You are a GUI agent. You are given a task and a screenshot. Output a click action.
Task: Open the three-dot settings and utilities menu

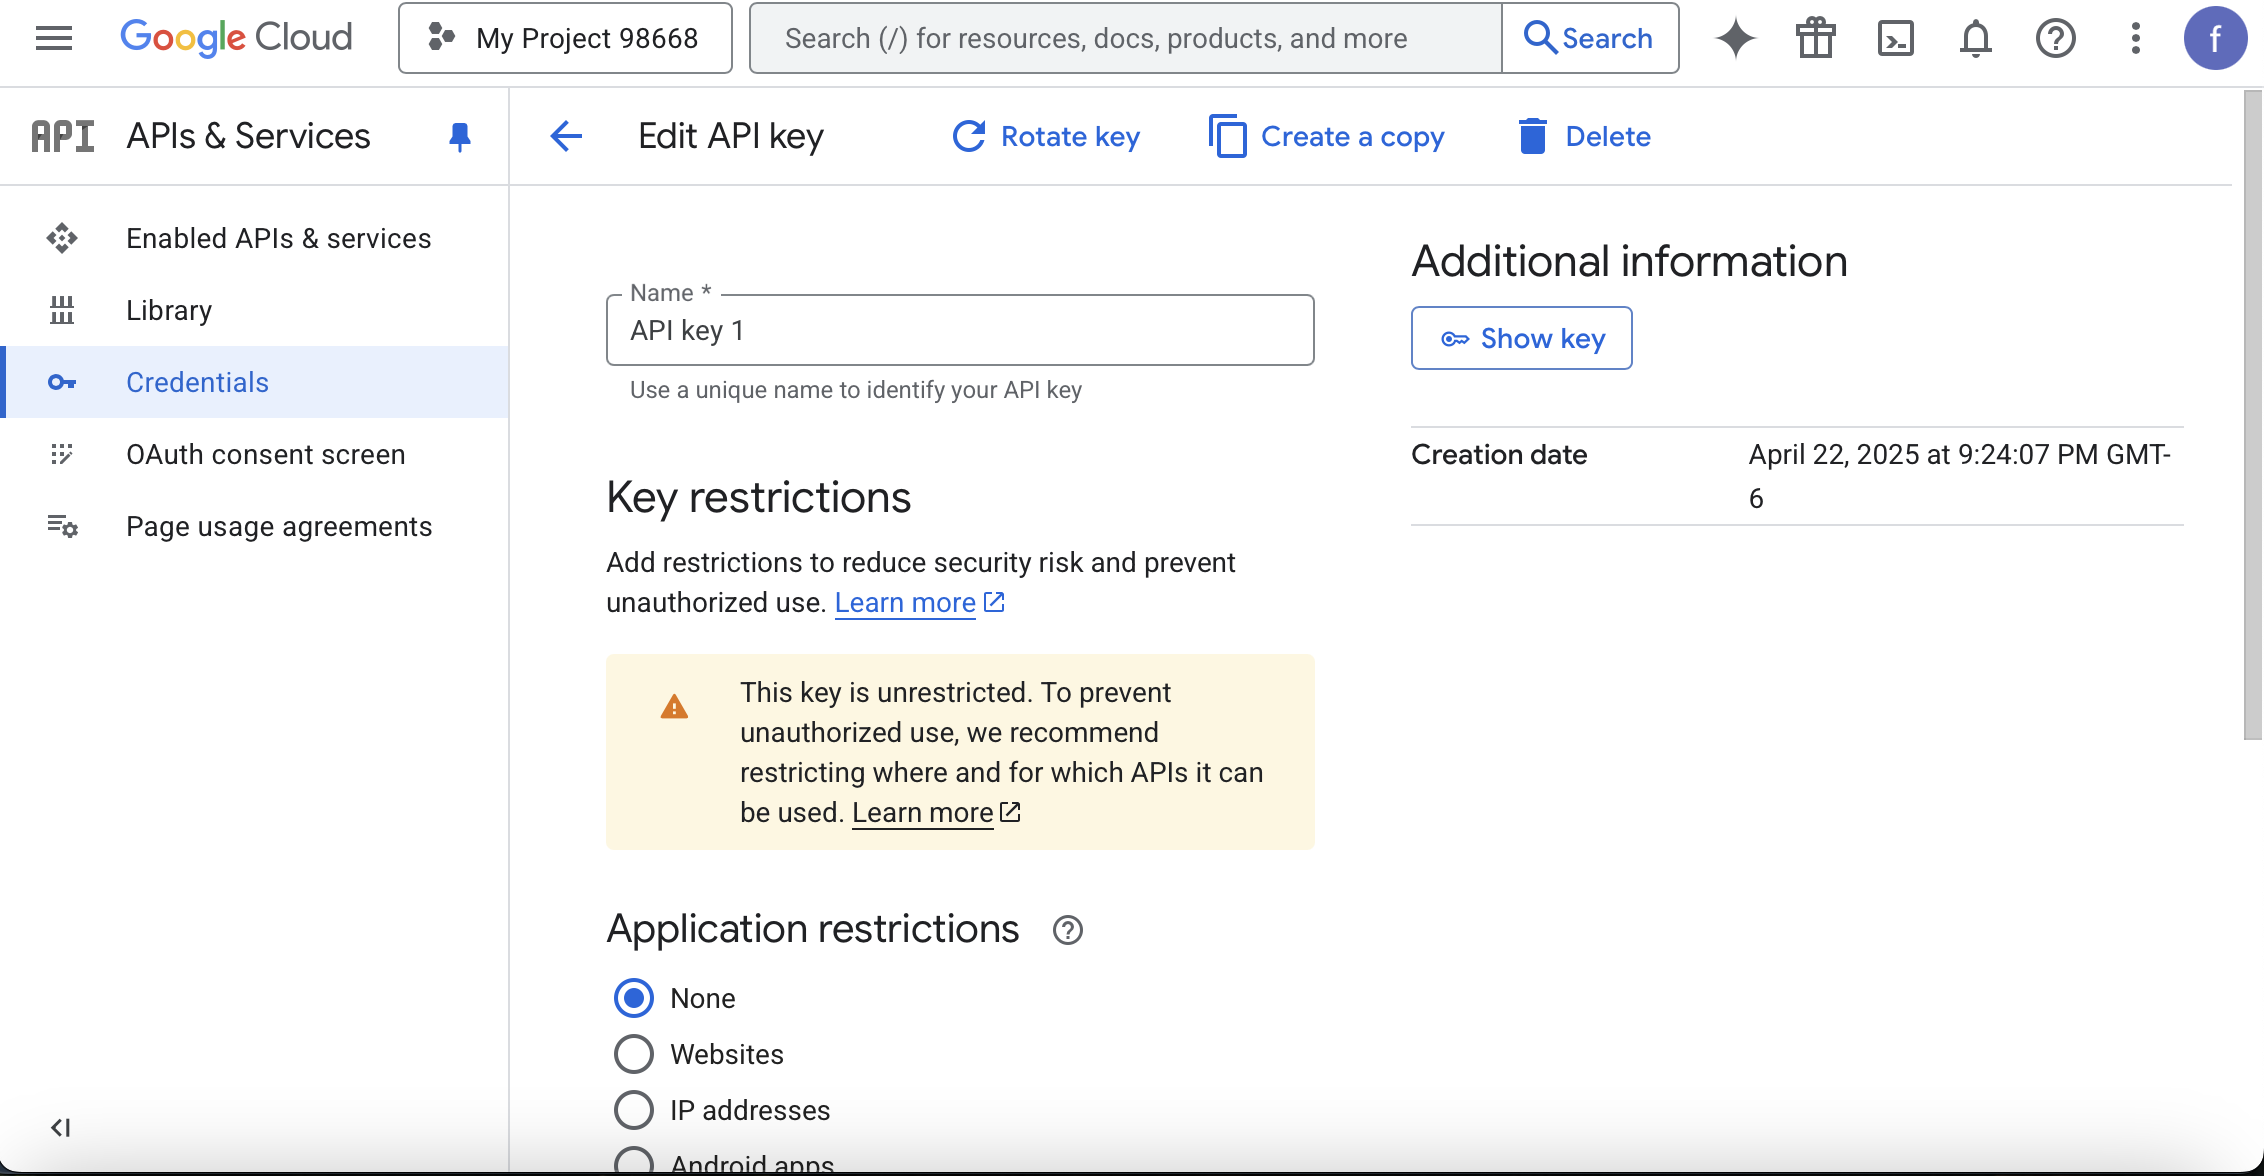tap(2135, 38)
